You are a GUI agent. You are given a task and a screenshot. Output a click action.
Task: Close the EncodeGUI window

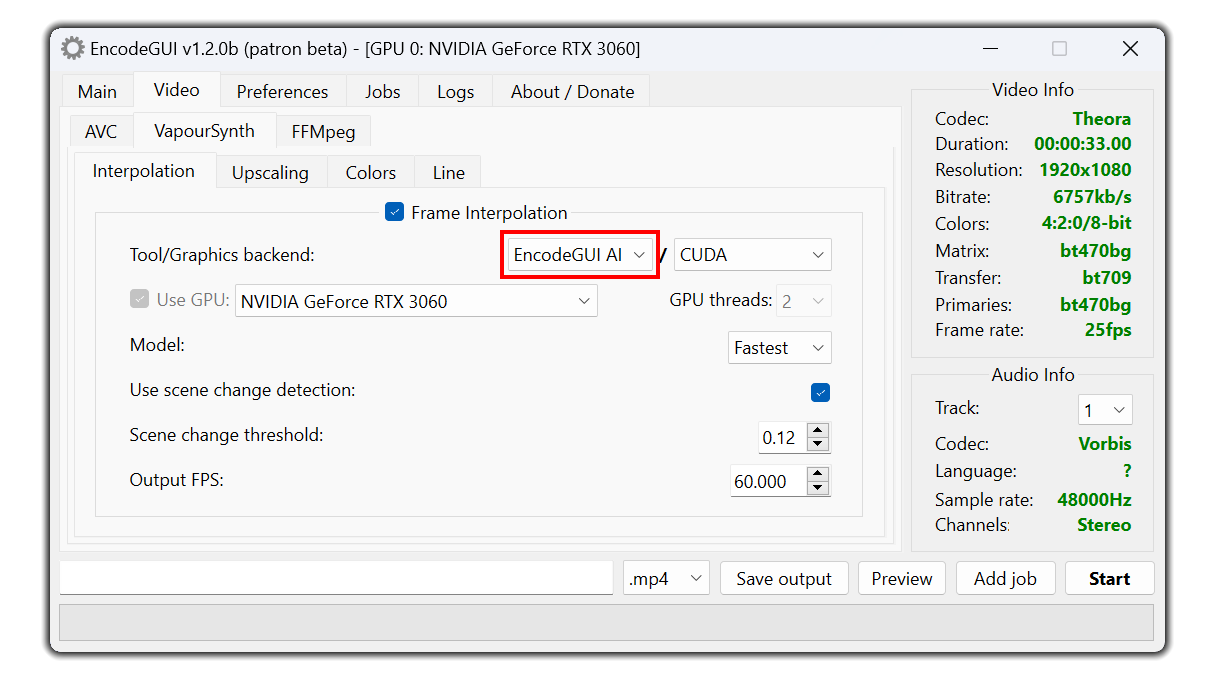pyautogui.click(x=1130, y=48)
